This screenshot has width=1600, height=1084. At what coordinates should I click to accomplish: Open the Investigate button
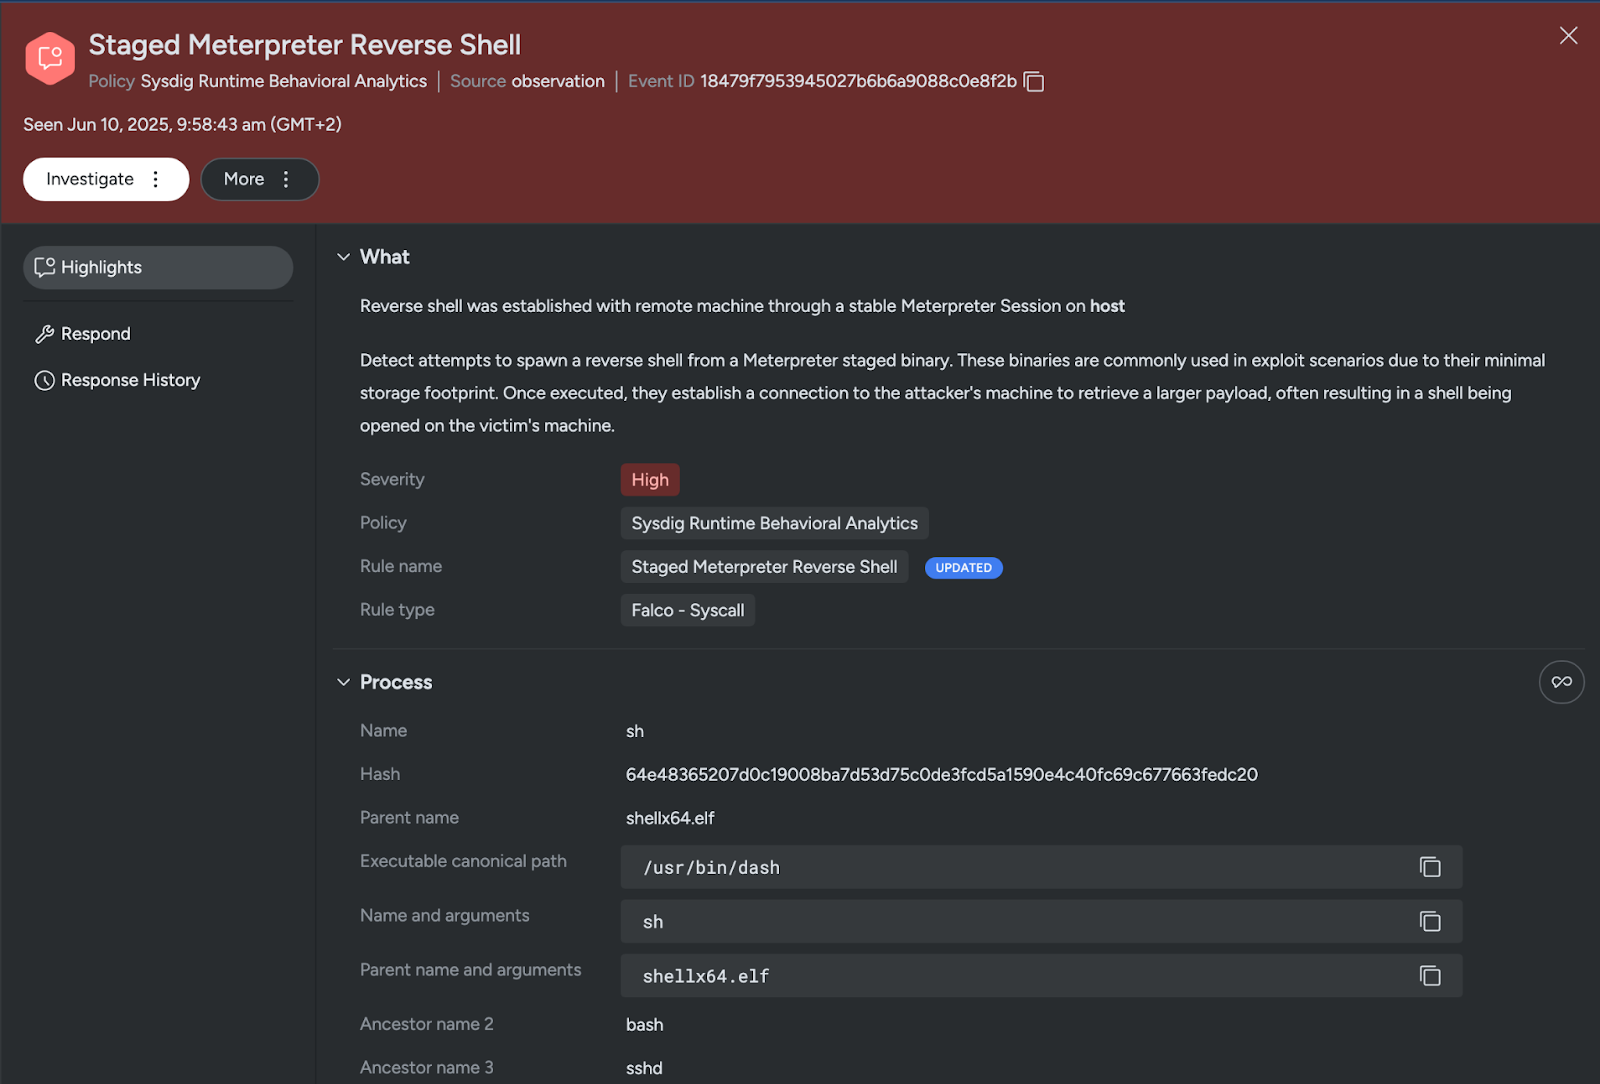coord(106,179)
